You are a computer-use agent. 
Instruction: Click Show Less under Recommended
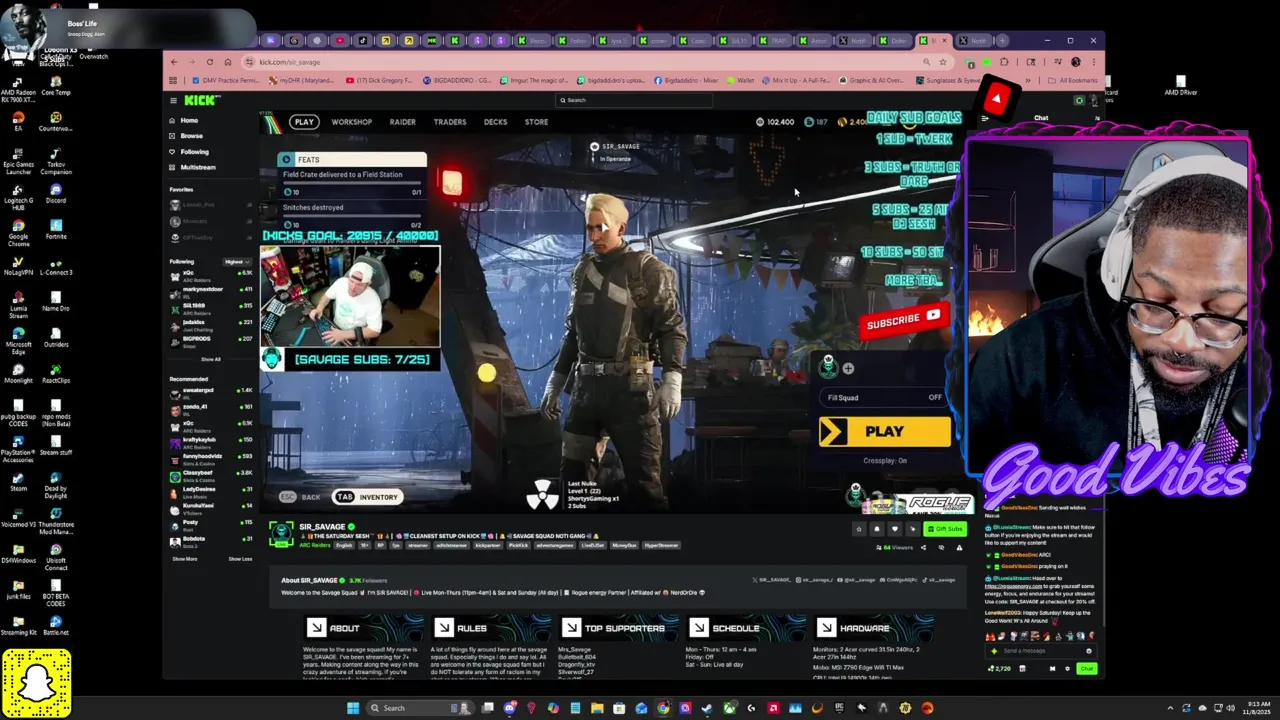[240, 559]
